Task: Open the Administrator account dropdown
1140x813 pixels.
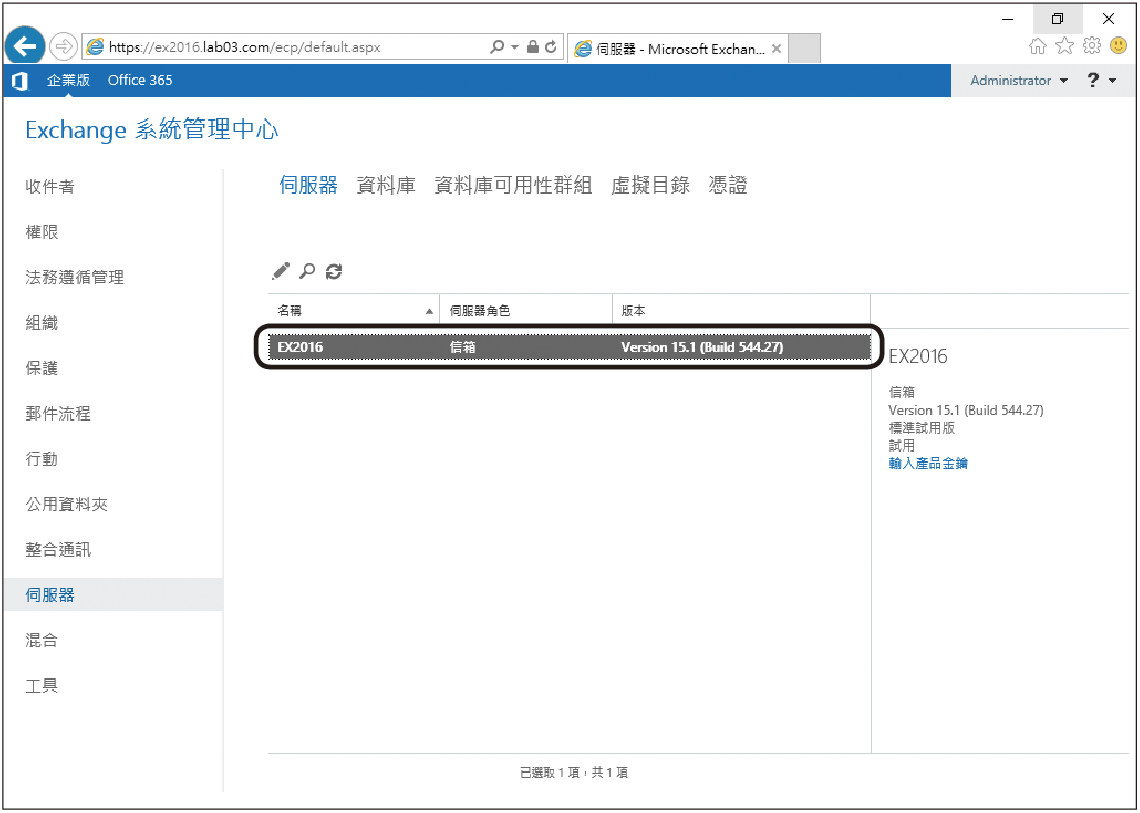Action: click(x=1019, y=81)
